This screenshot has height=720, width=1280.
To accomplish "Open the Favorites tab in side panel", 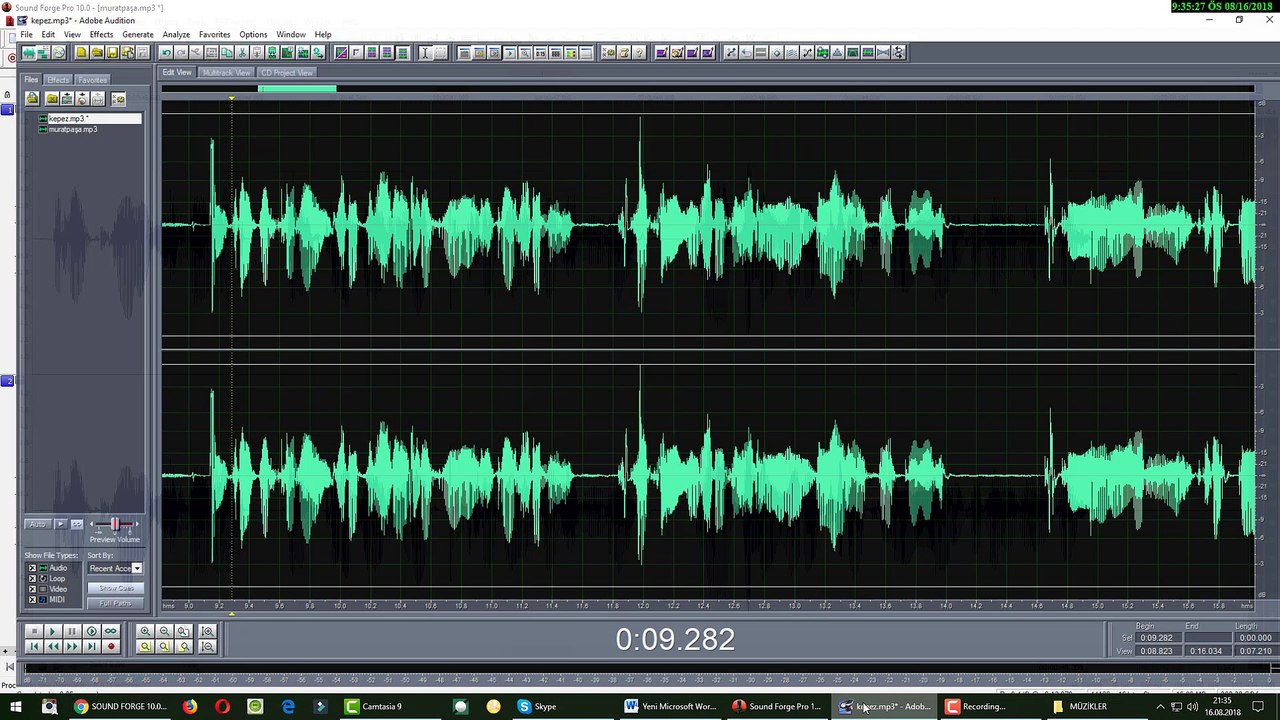I will click(x=92, y=80).
